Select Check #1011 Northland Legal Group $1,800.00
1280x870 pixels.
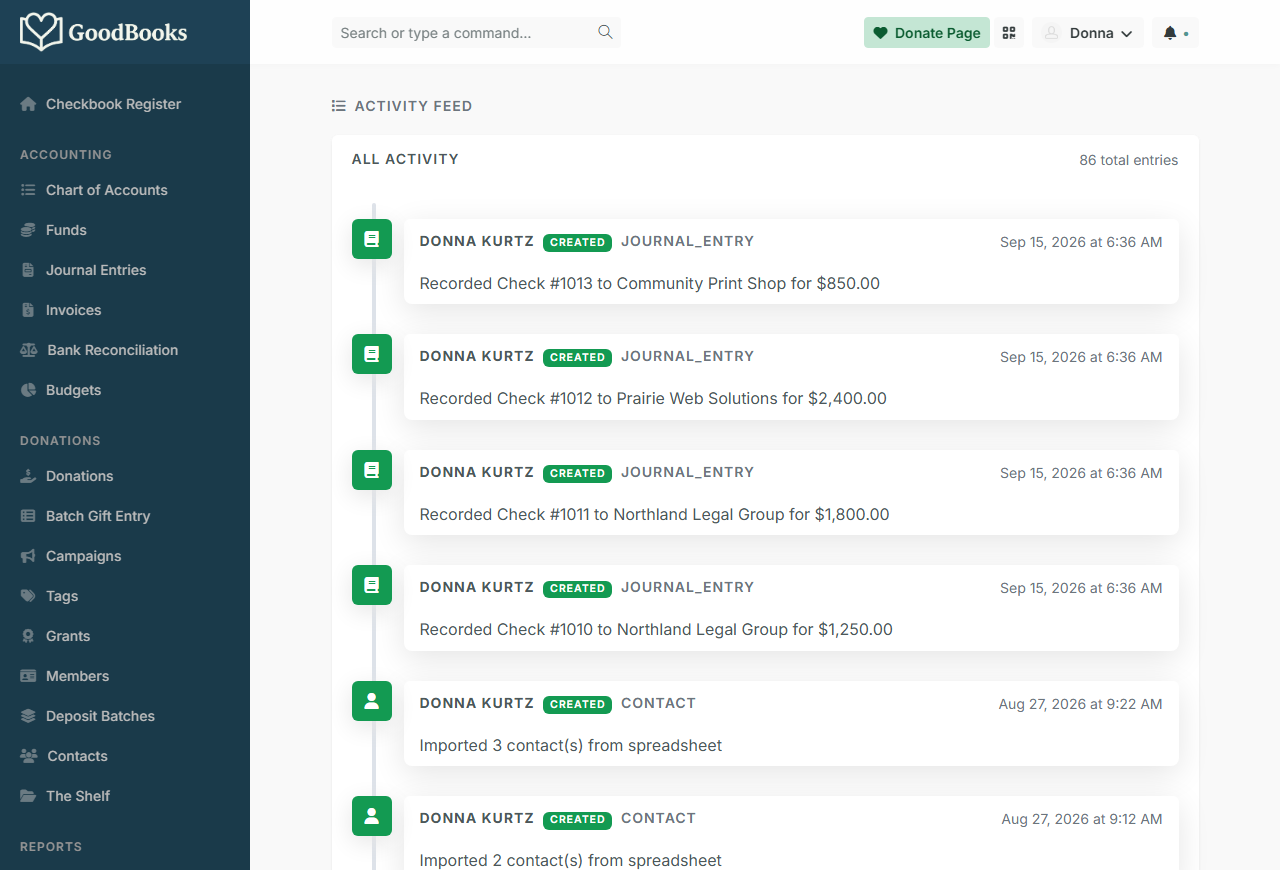[791, 492]
